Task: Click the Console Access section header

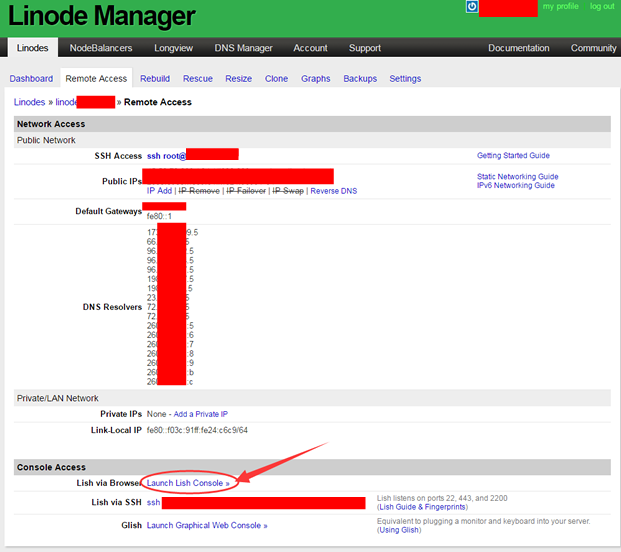Action: point(312,467)
